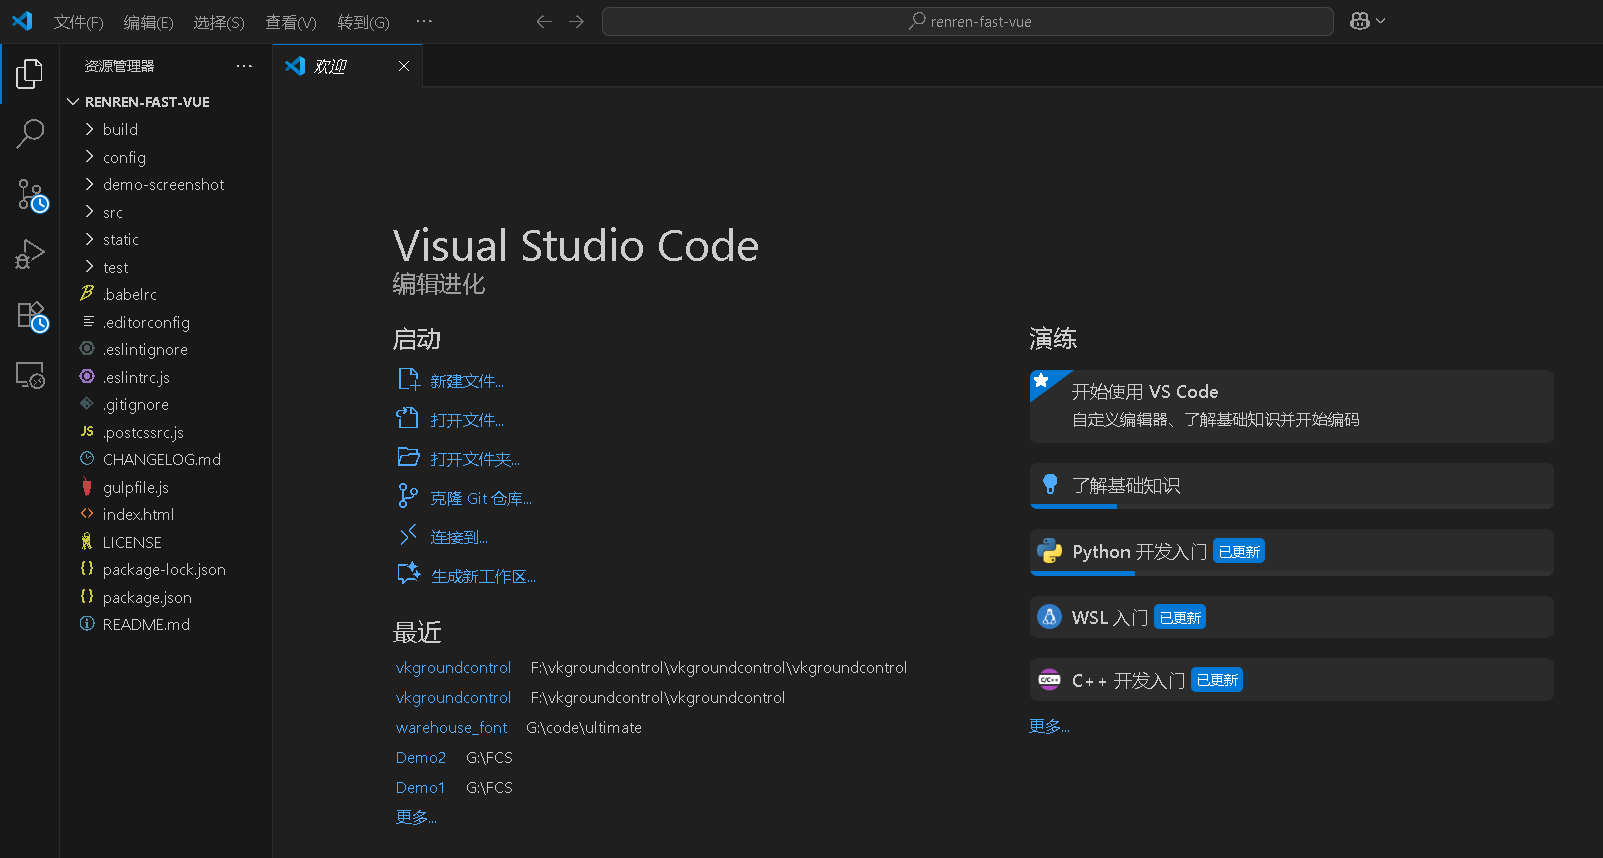Collapse the RENREN-FAST-VUE root folder
1603x858 pixels.
[x=73, y=102]
